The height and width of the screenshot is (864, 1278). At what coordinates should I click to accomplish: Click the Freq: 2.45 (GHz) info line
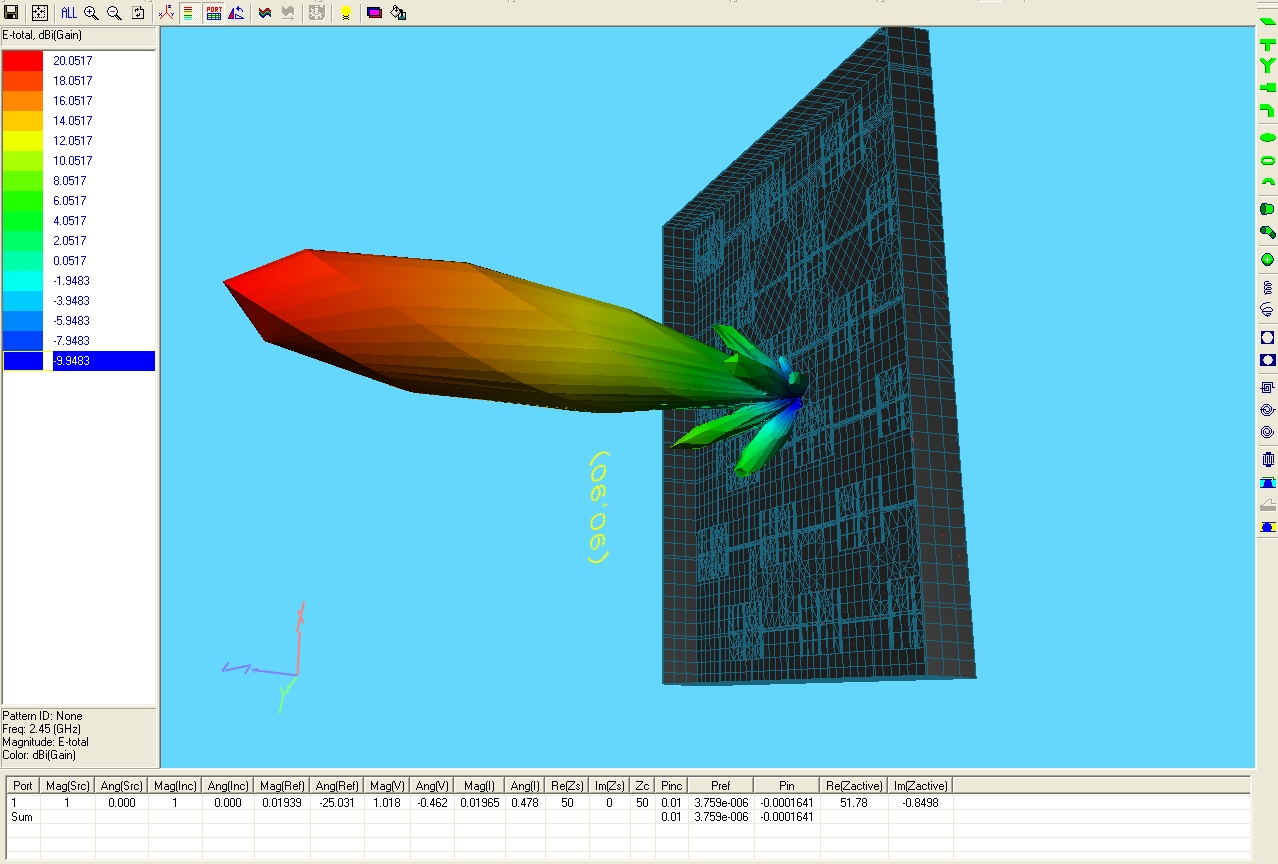[x=41, y=729]
